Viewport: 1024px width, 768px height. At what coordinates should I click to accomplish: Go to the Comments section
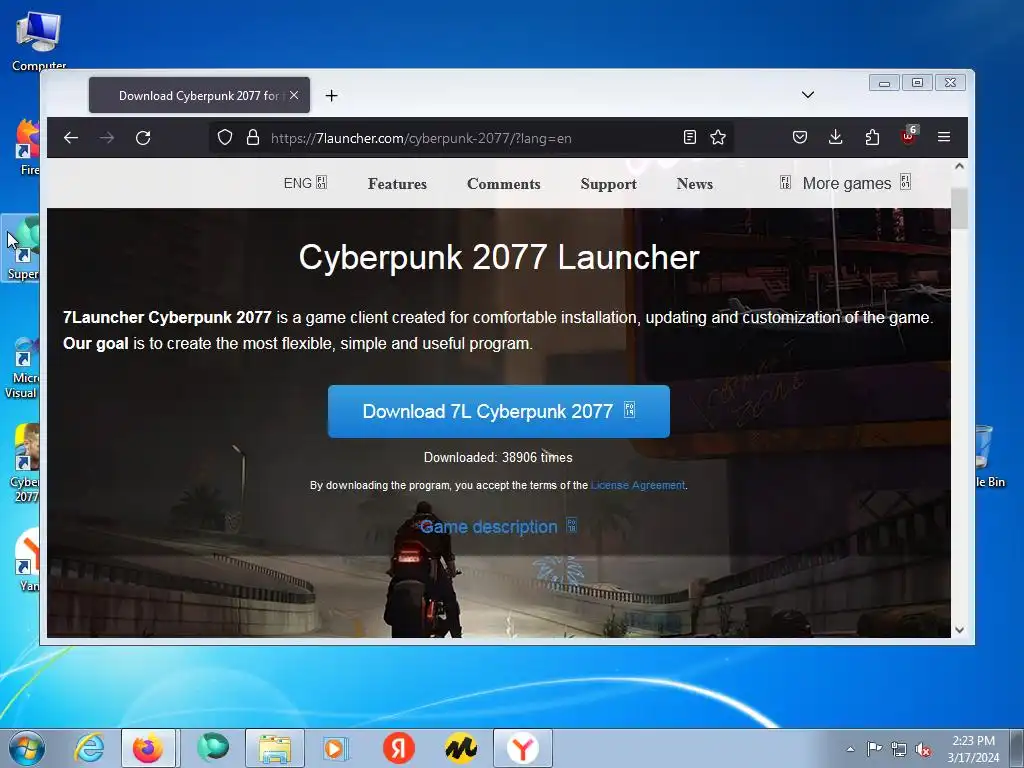[504, 184]
